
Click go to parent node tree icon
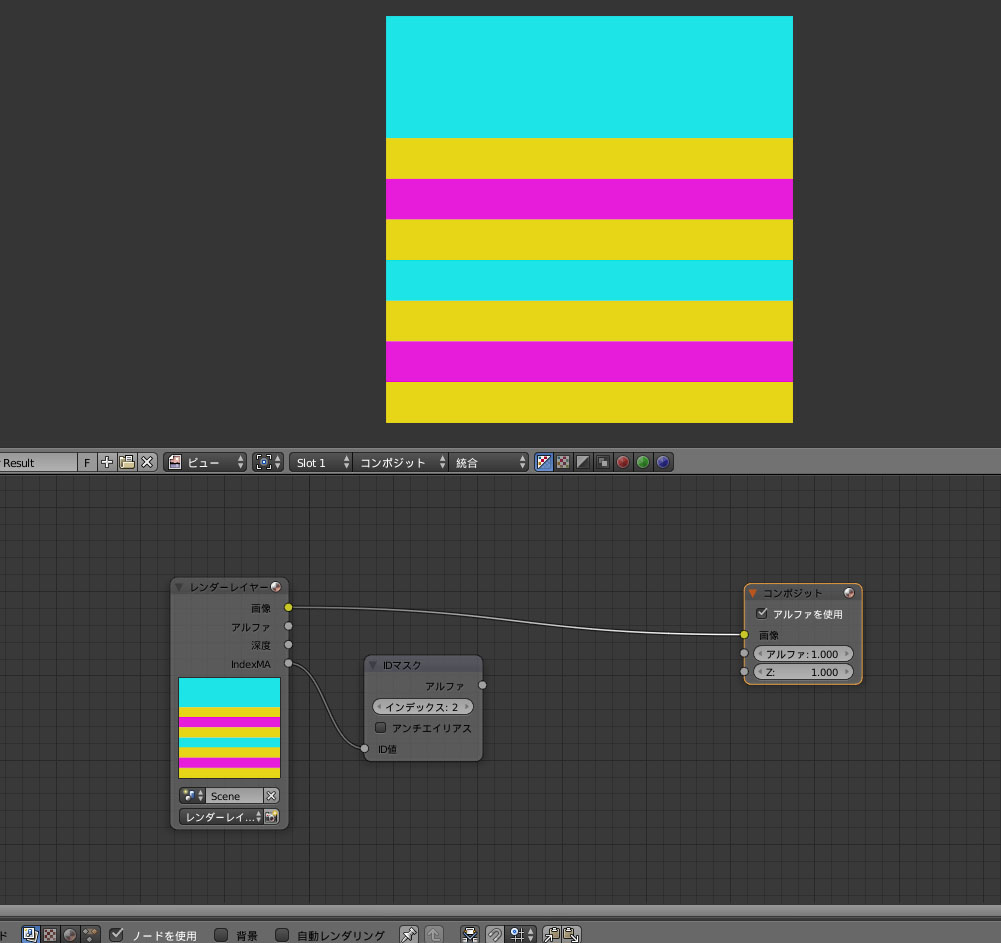434,935
